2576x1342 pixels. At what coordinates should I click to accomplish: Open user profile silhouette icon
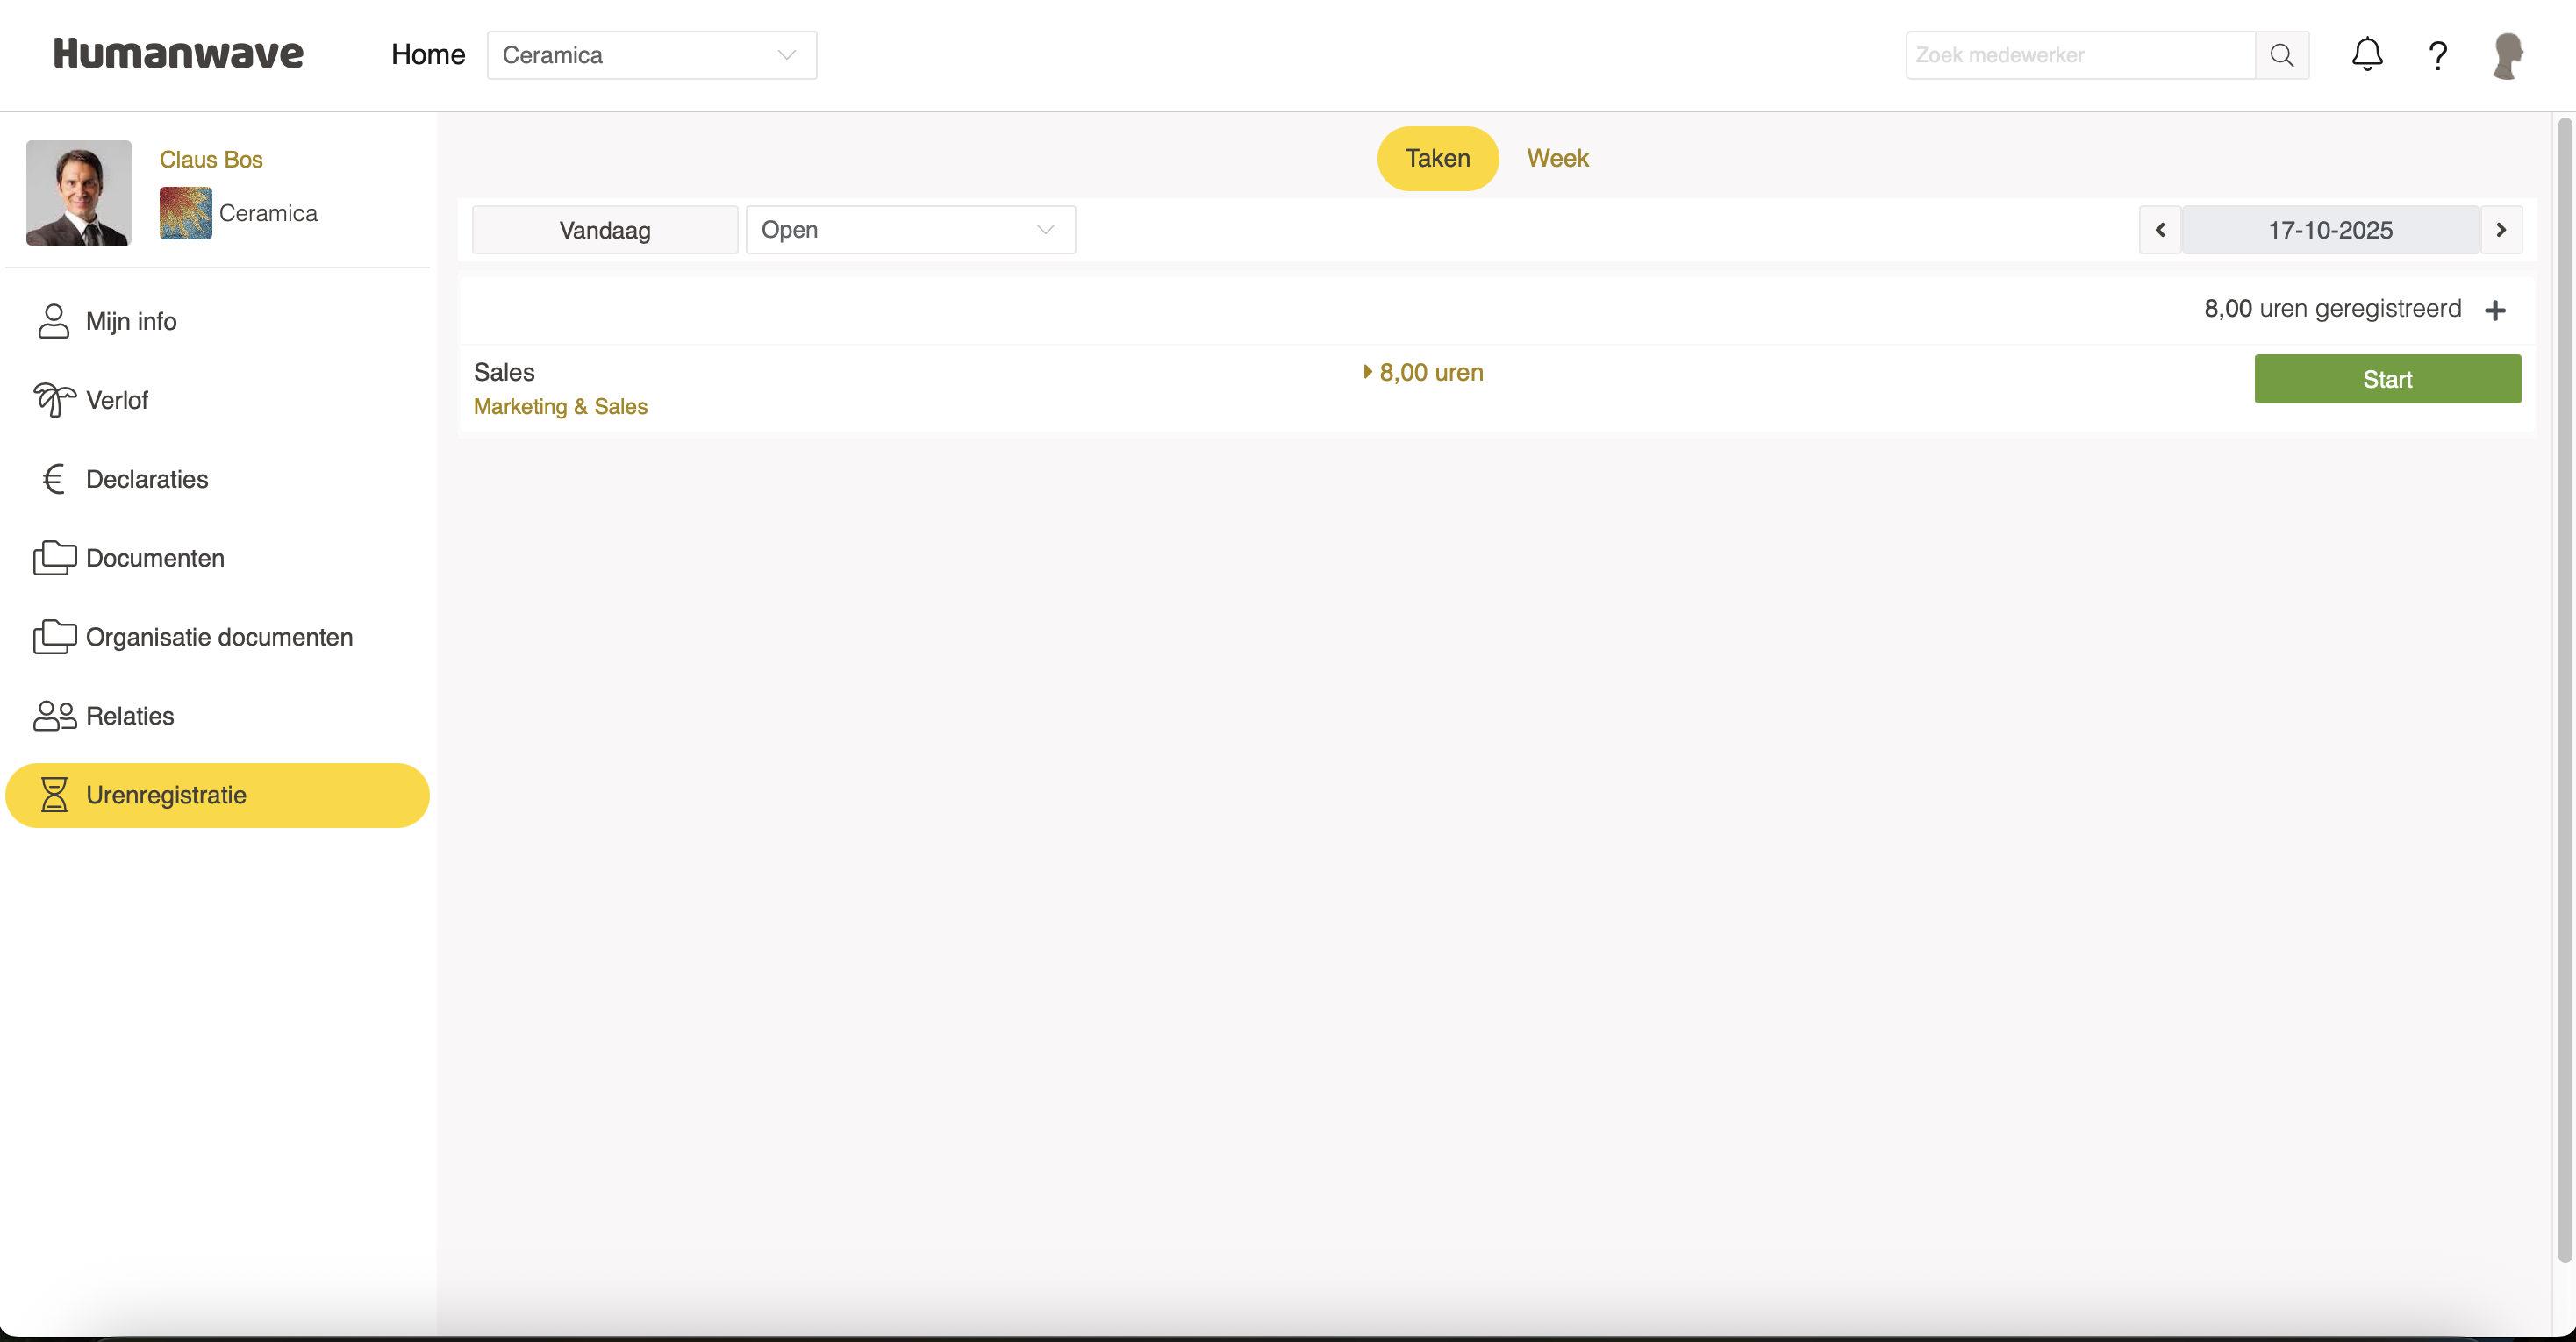2507,55
